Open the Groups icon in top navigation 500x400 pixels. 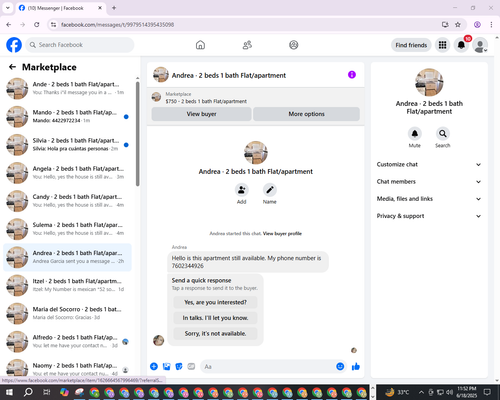294,45
